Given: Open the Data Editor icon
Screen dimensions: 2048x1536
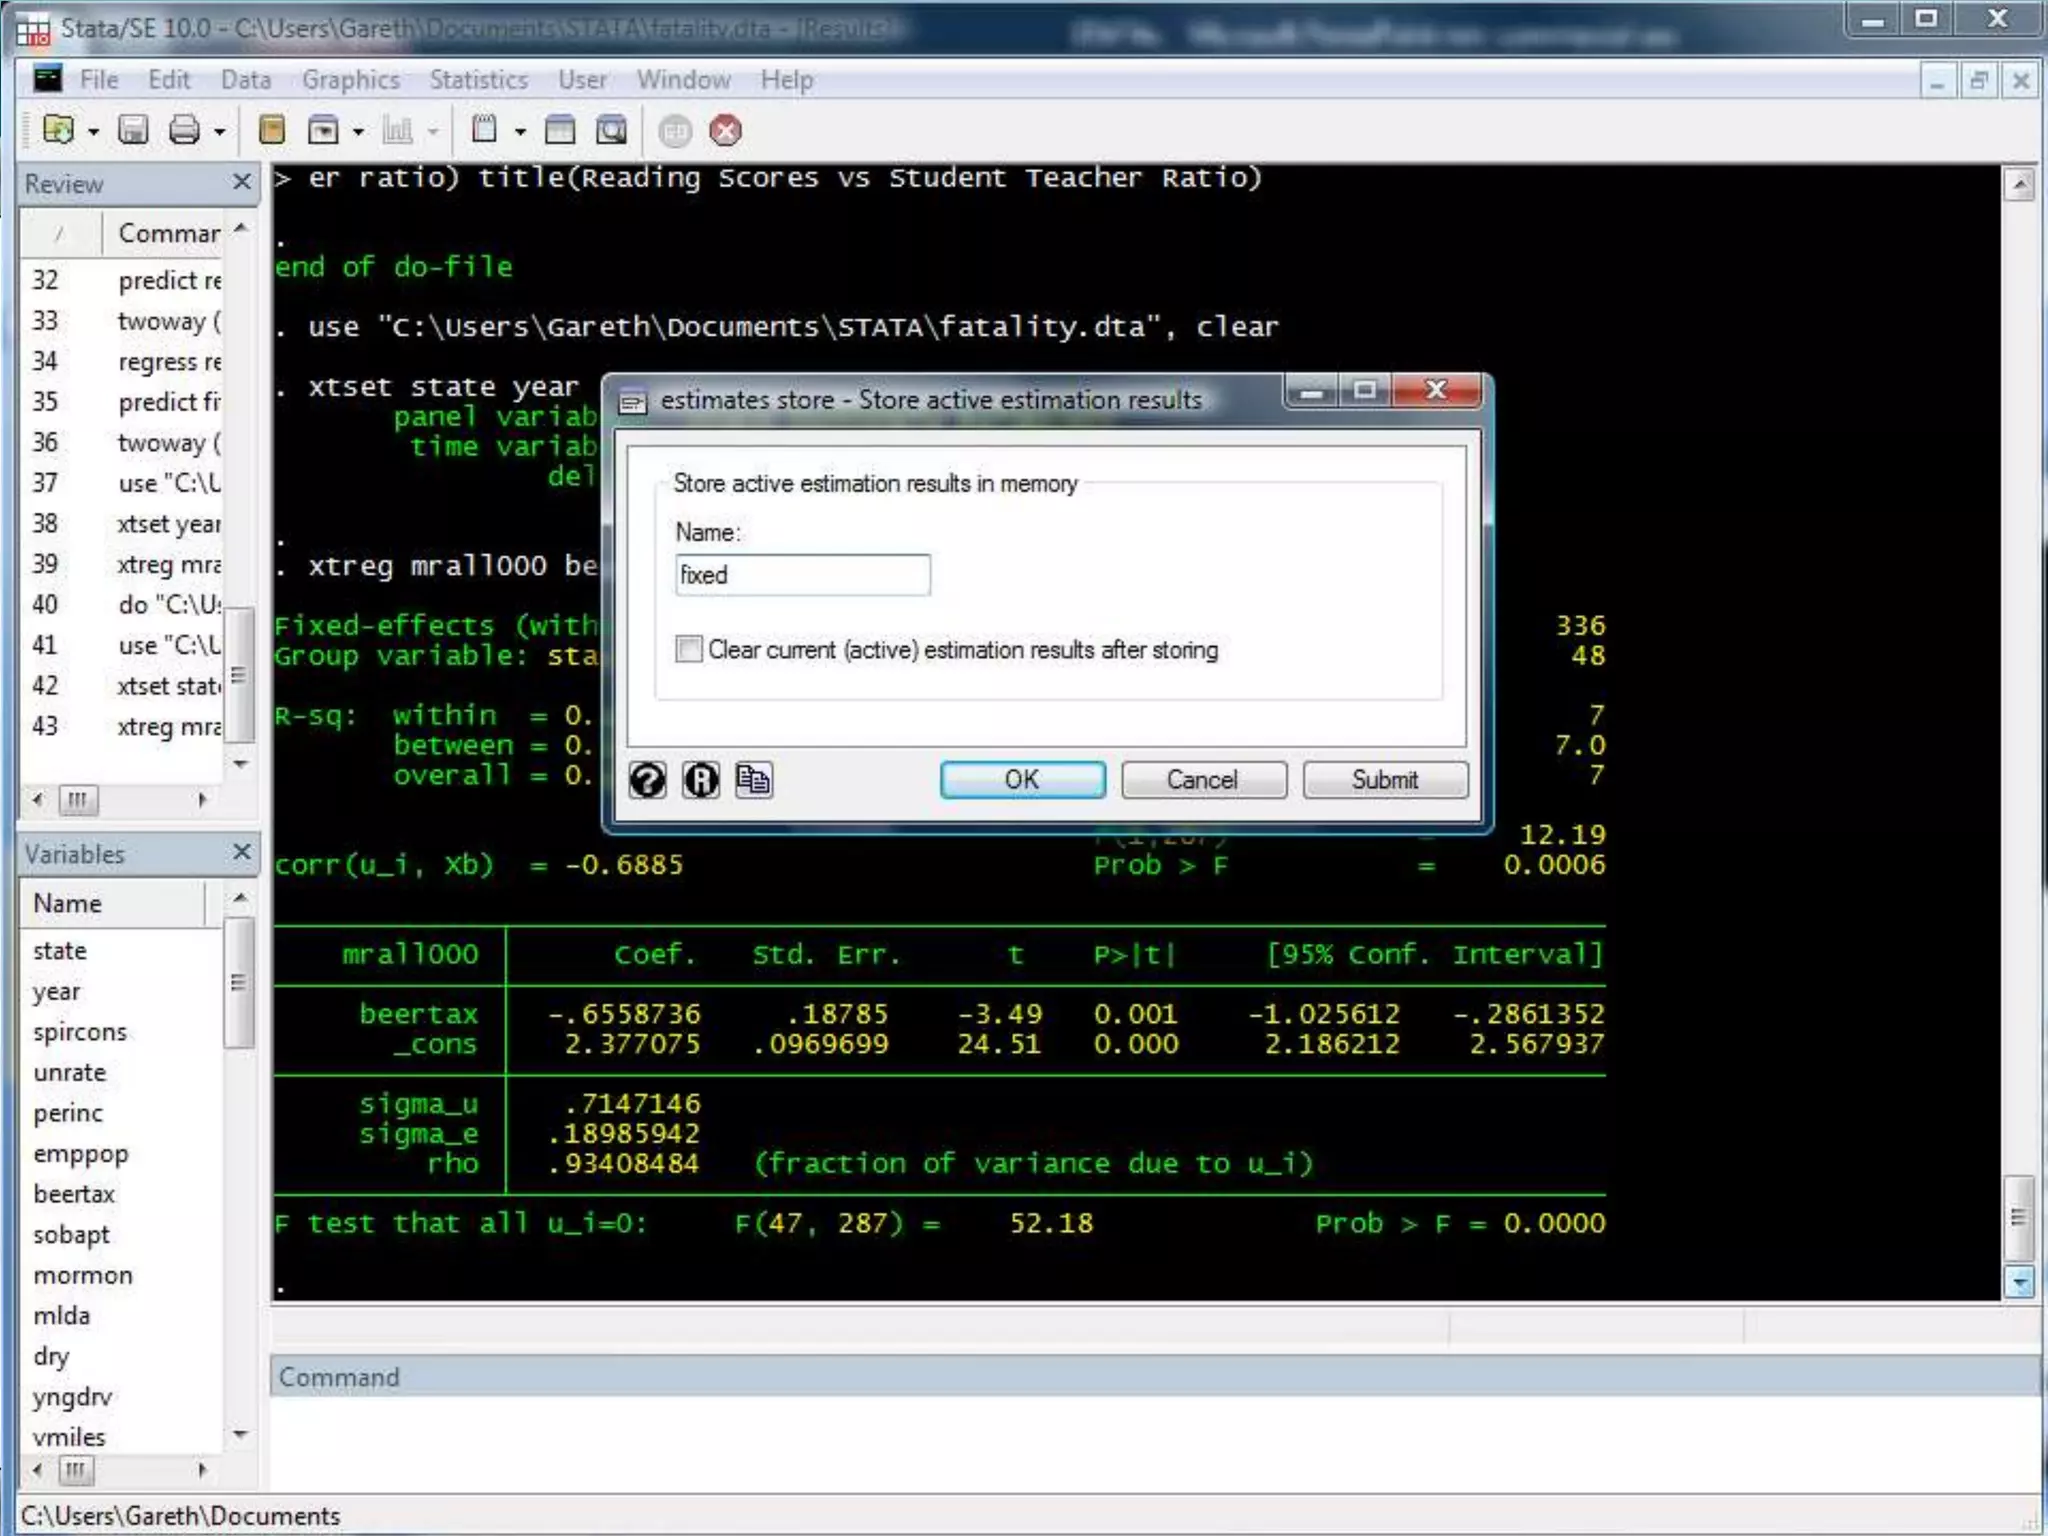Looking at the screenshot, I should [x=560, y=130].
